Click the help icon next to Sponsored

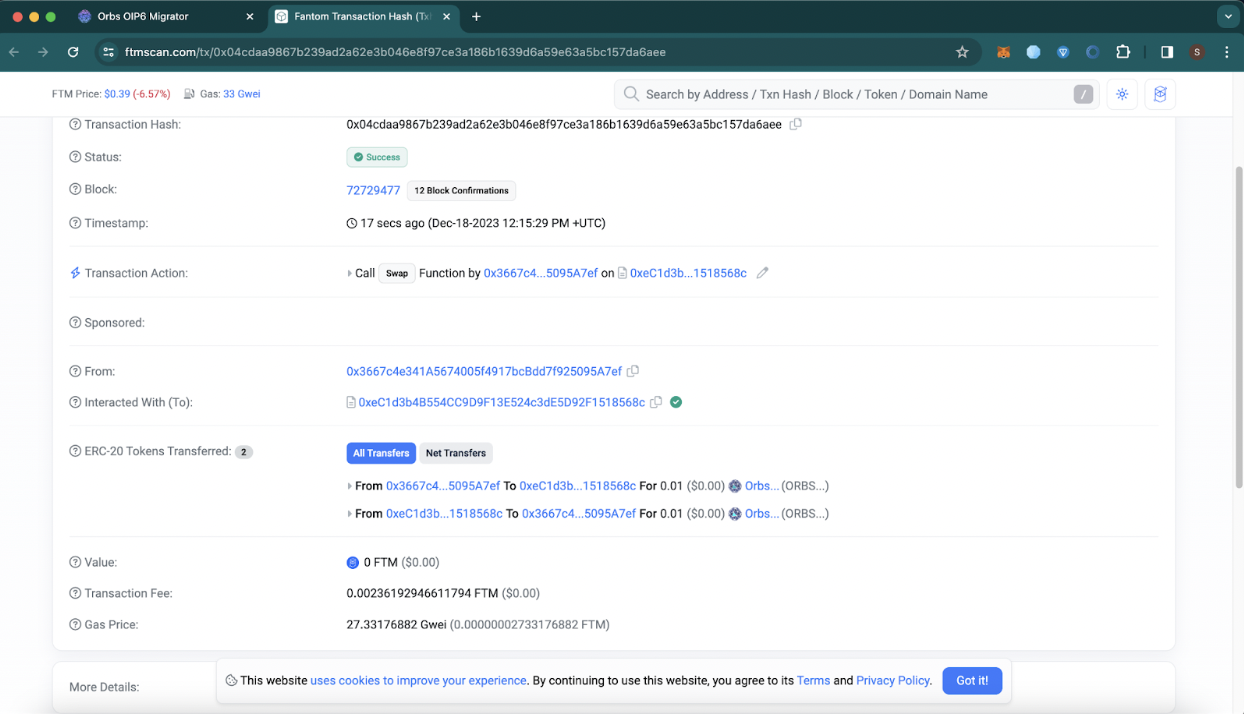[x=75, y=323]
